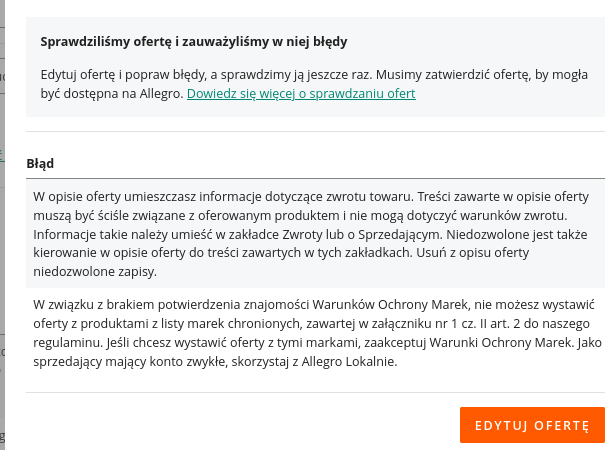
Task: Click the dimmed page strip beside the dialog
Action: click(x=2, y=225)
